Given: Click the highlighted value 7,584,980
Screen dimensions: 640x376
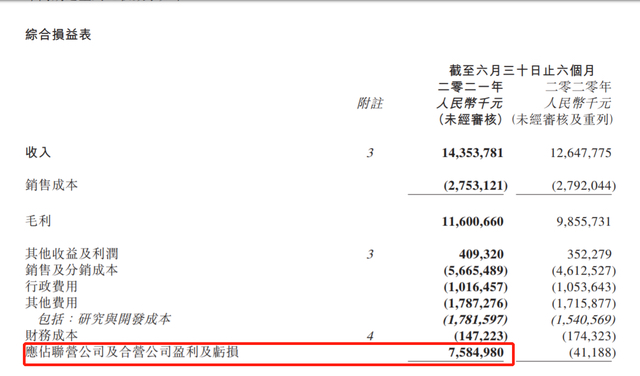Looking at the screenshot, I should click(x=476, y=352).
